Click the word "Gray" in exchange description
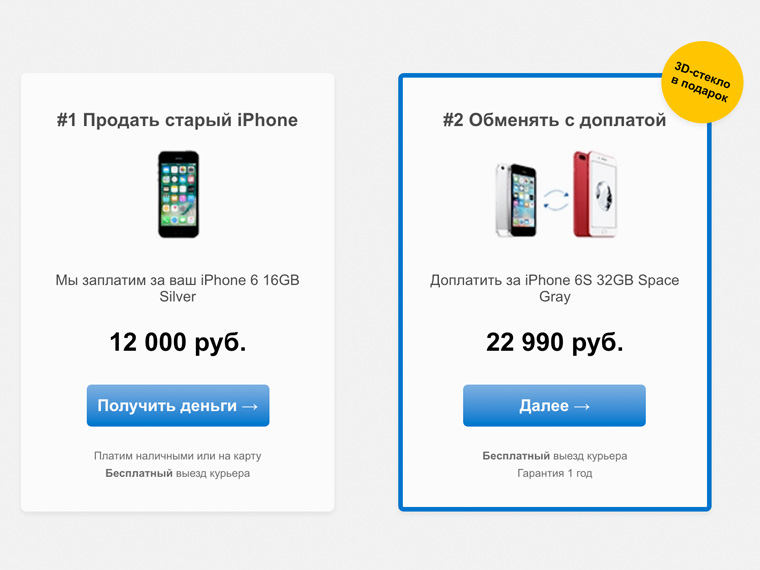This screenshot has width=760, height=570. tap(554, 297)
